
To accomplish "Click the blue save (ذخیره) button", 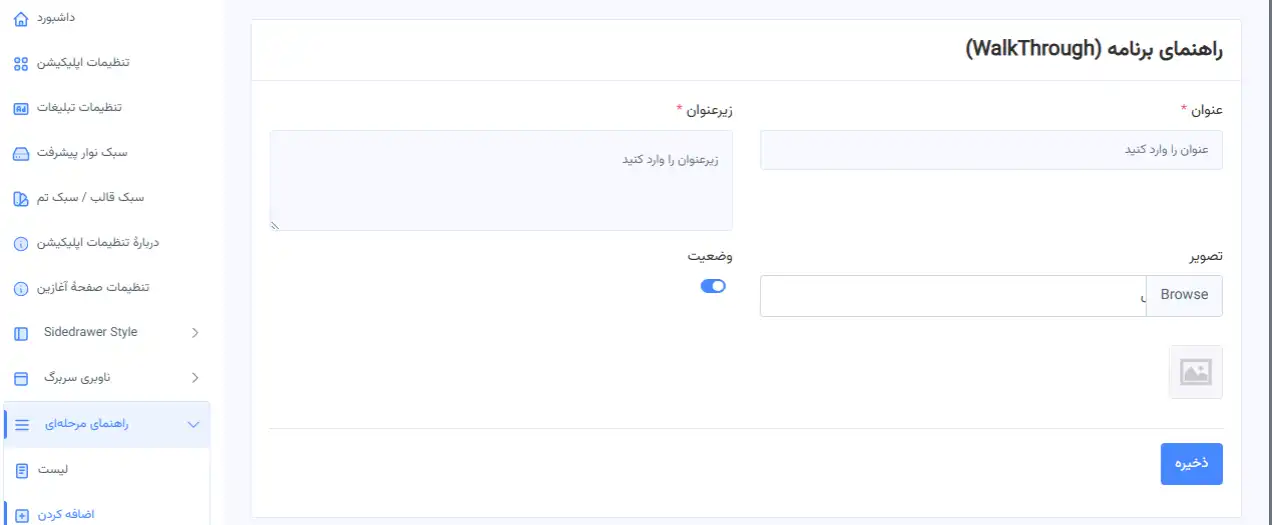I will coord(1191,464).
